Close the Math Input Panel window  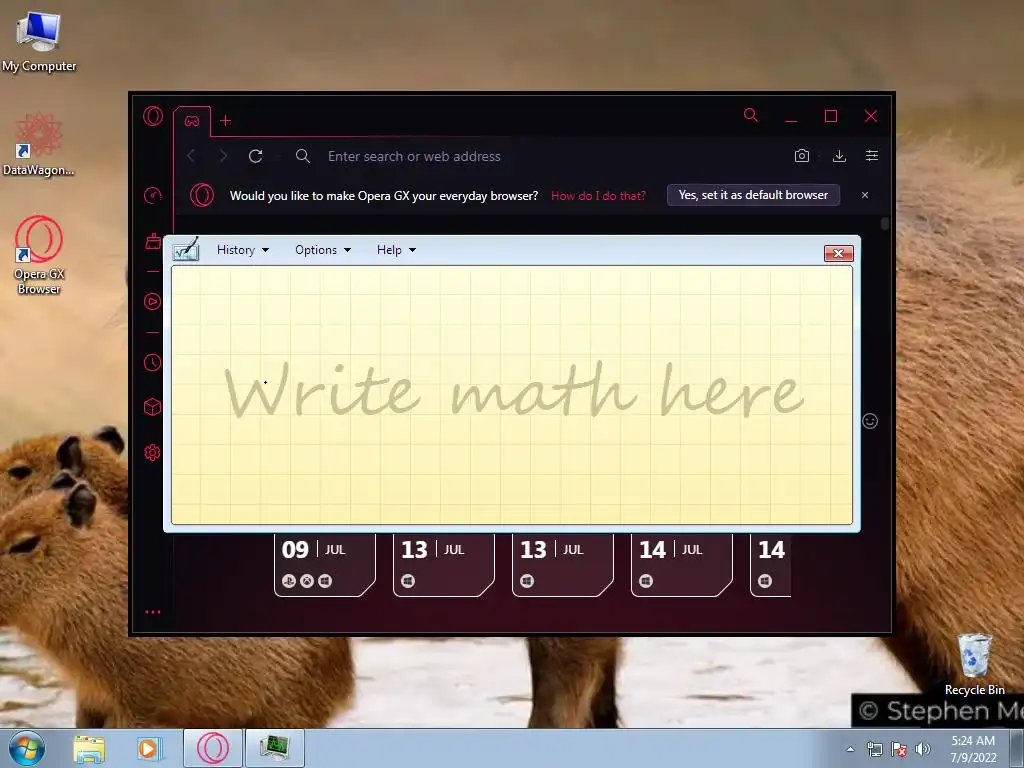839,253
